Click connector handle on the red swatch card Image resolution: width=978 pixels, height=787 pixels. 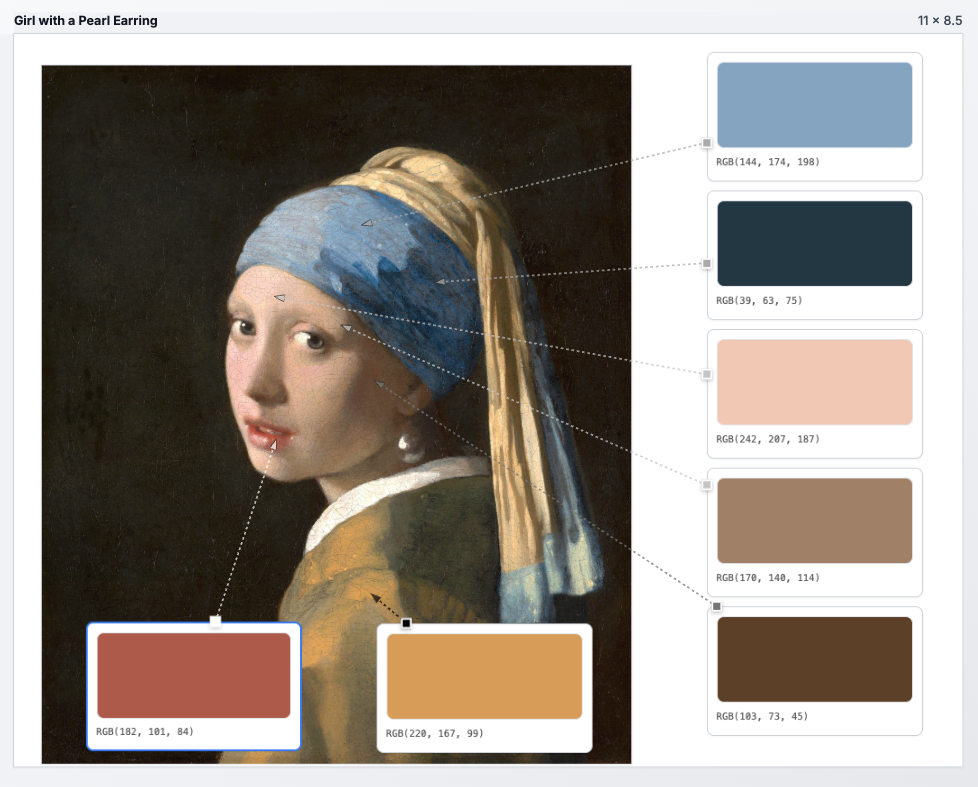[x=215, y=621]
